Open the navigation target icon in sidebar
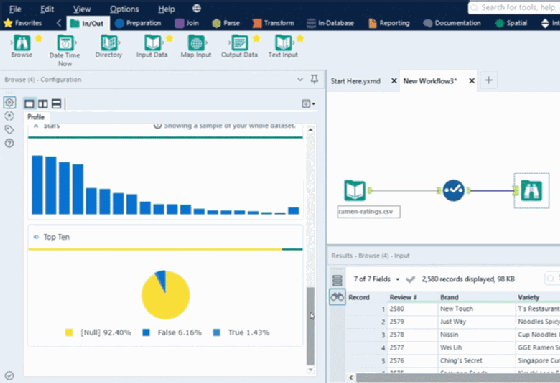Viewport: 560px width, 383px height. click(x=9, y=116)
